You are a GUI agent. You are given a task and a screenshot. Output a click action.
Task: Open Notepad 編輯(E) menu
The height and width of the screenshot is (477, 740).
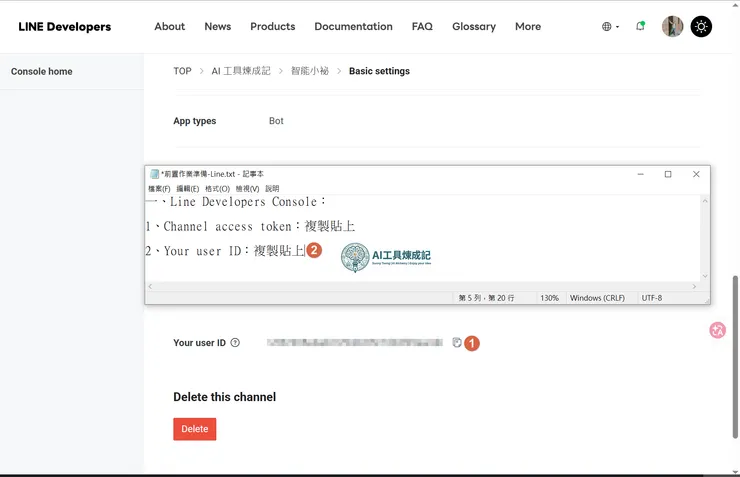click(x=187, y=189)
